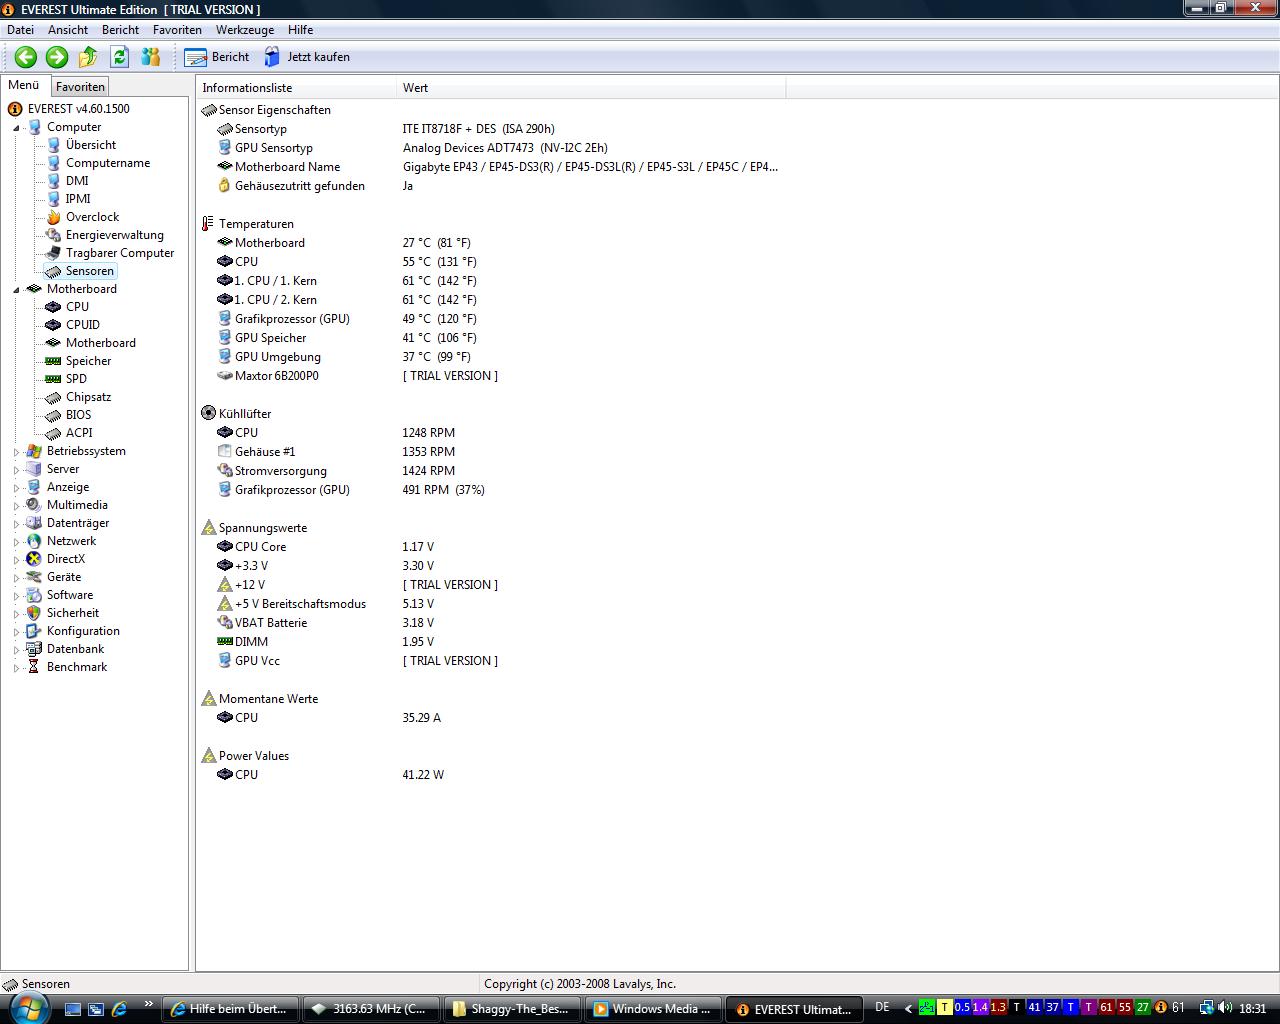Image resolution: width=1280 pixels, height=1024 pixels.
Task: Click the Sicherheit shield icon
Action: pyautogui.click(x=34, y=613)
